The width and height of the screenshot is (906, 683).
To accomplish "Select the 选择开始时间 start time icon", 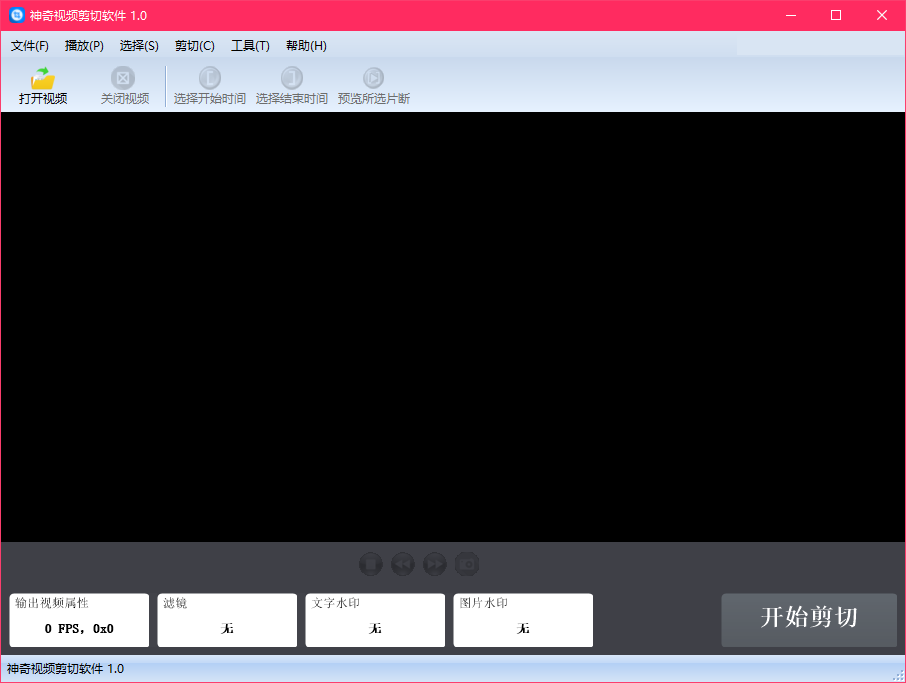I will (x=208, y=85).
